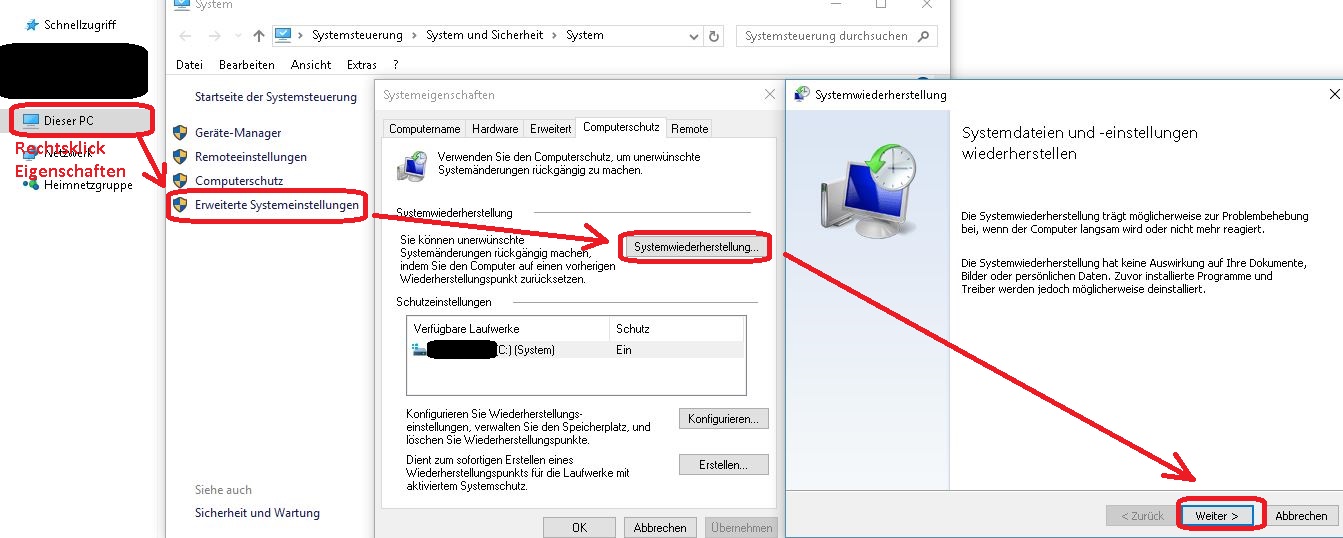The height and width of the screenshot is (538, 1343).
Task: Open the Bearbeiten menu
Action: (x=247, y=65)
